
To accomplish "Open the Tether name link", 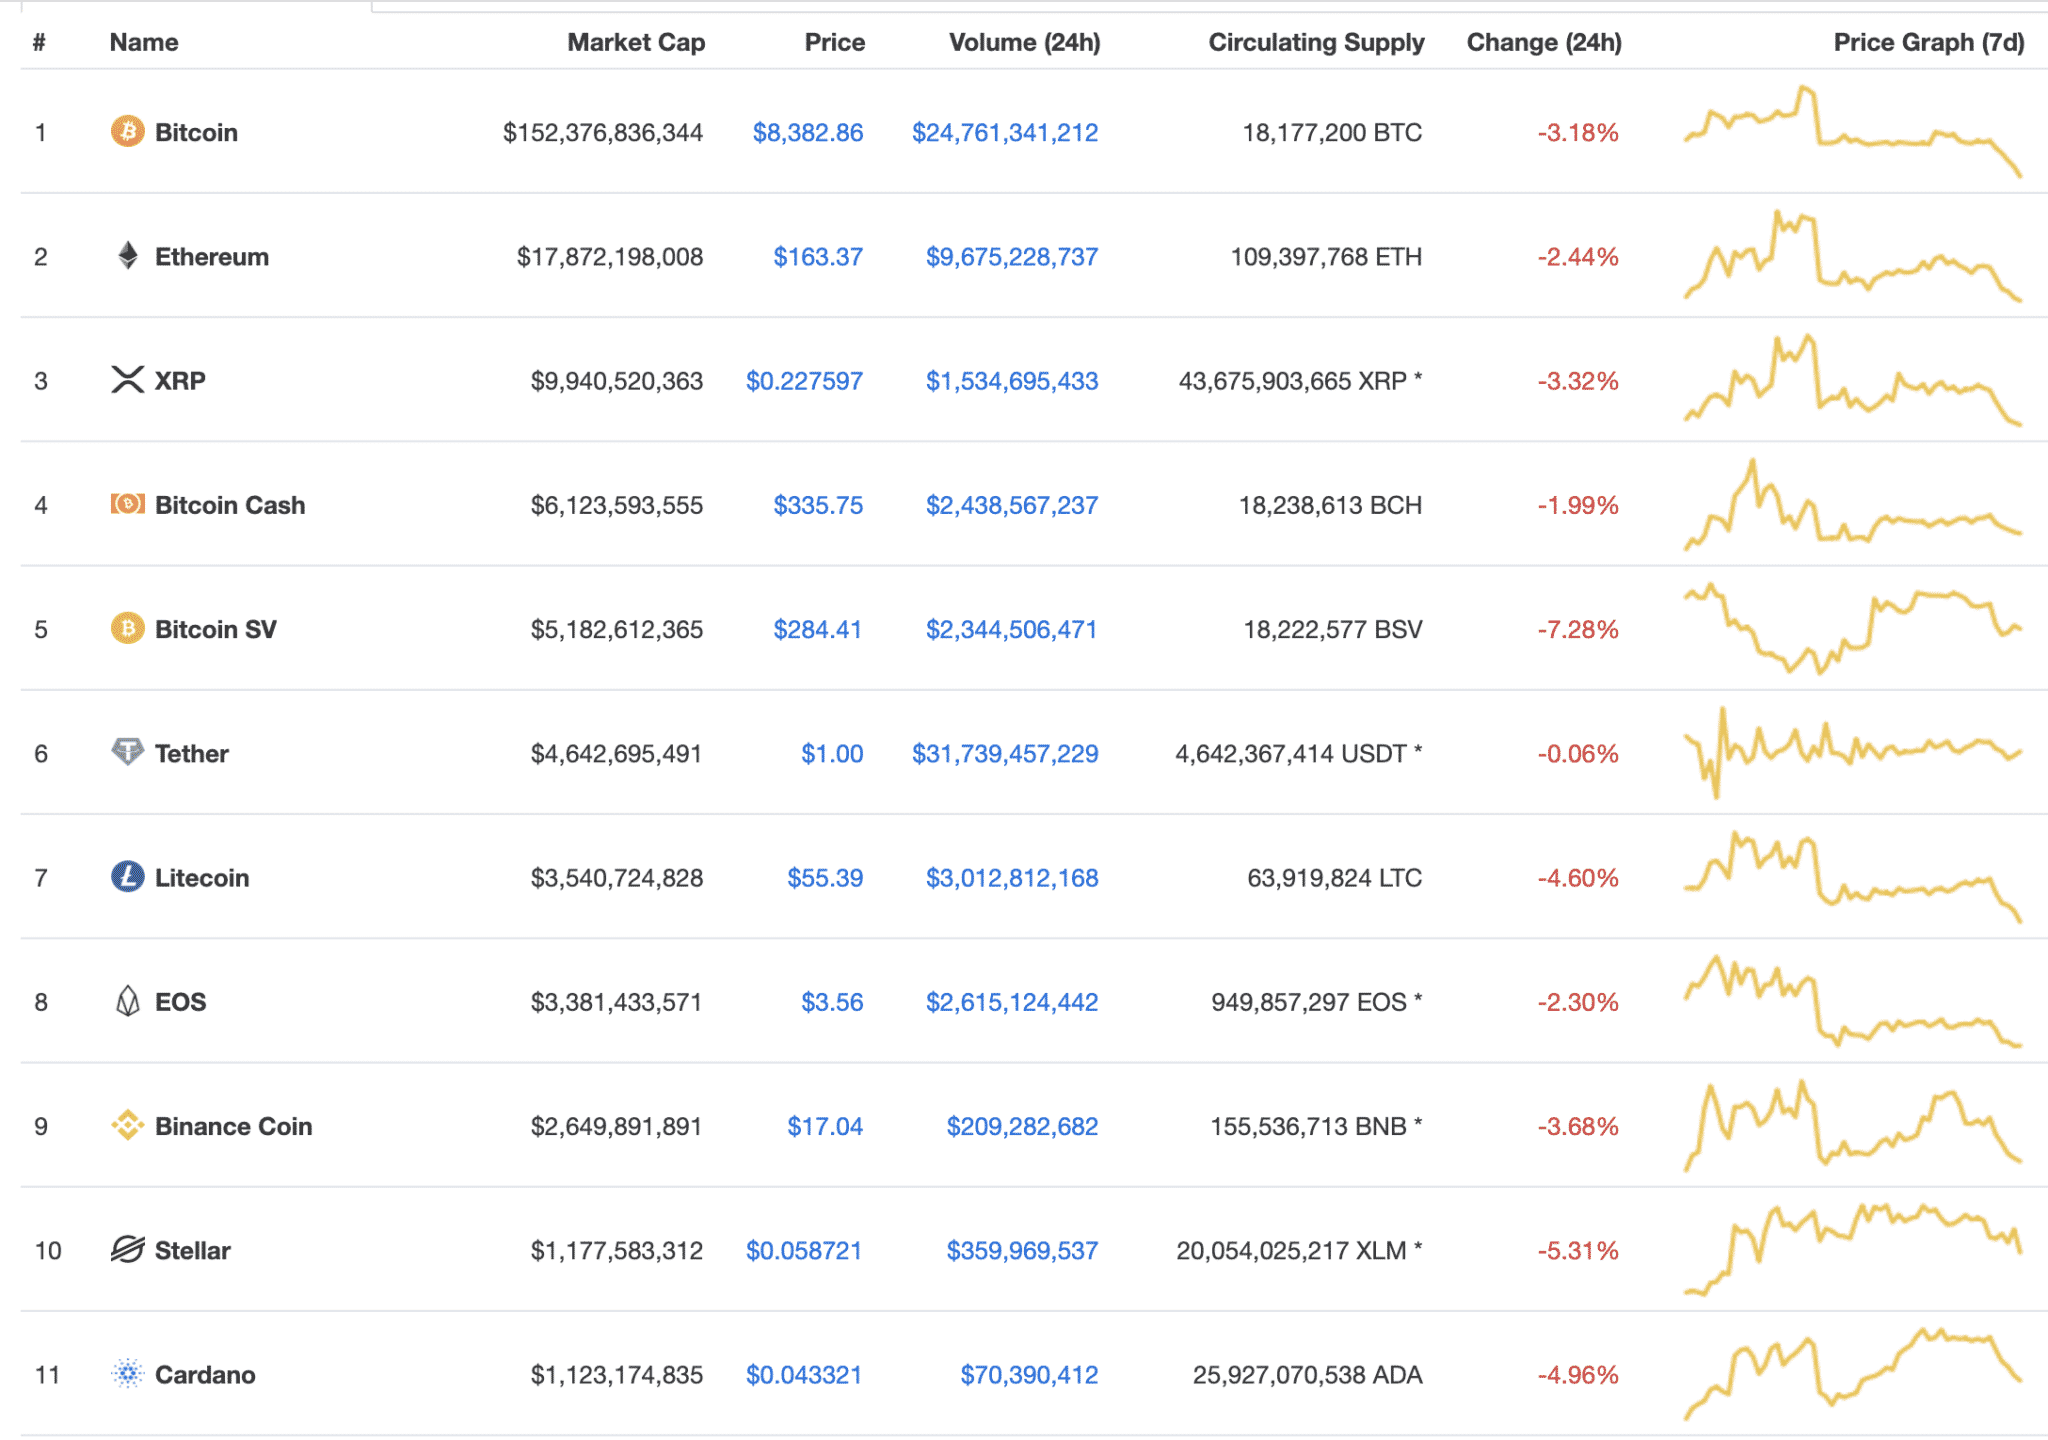I will pos(192,753).
